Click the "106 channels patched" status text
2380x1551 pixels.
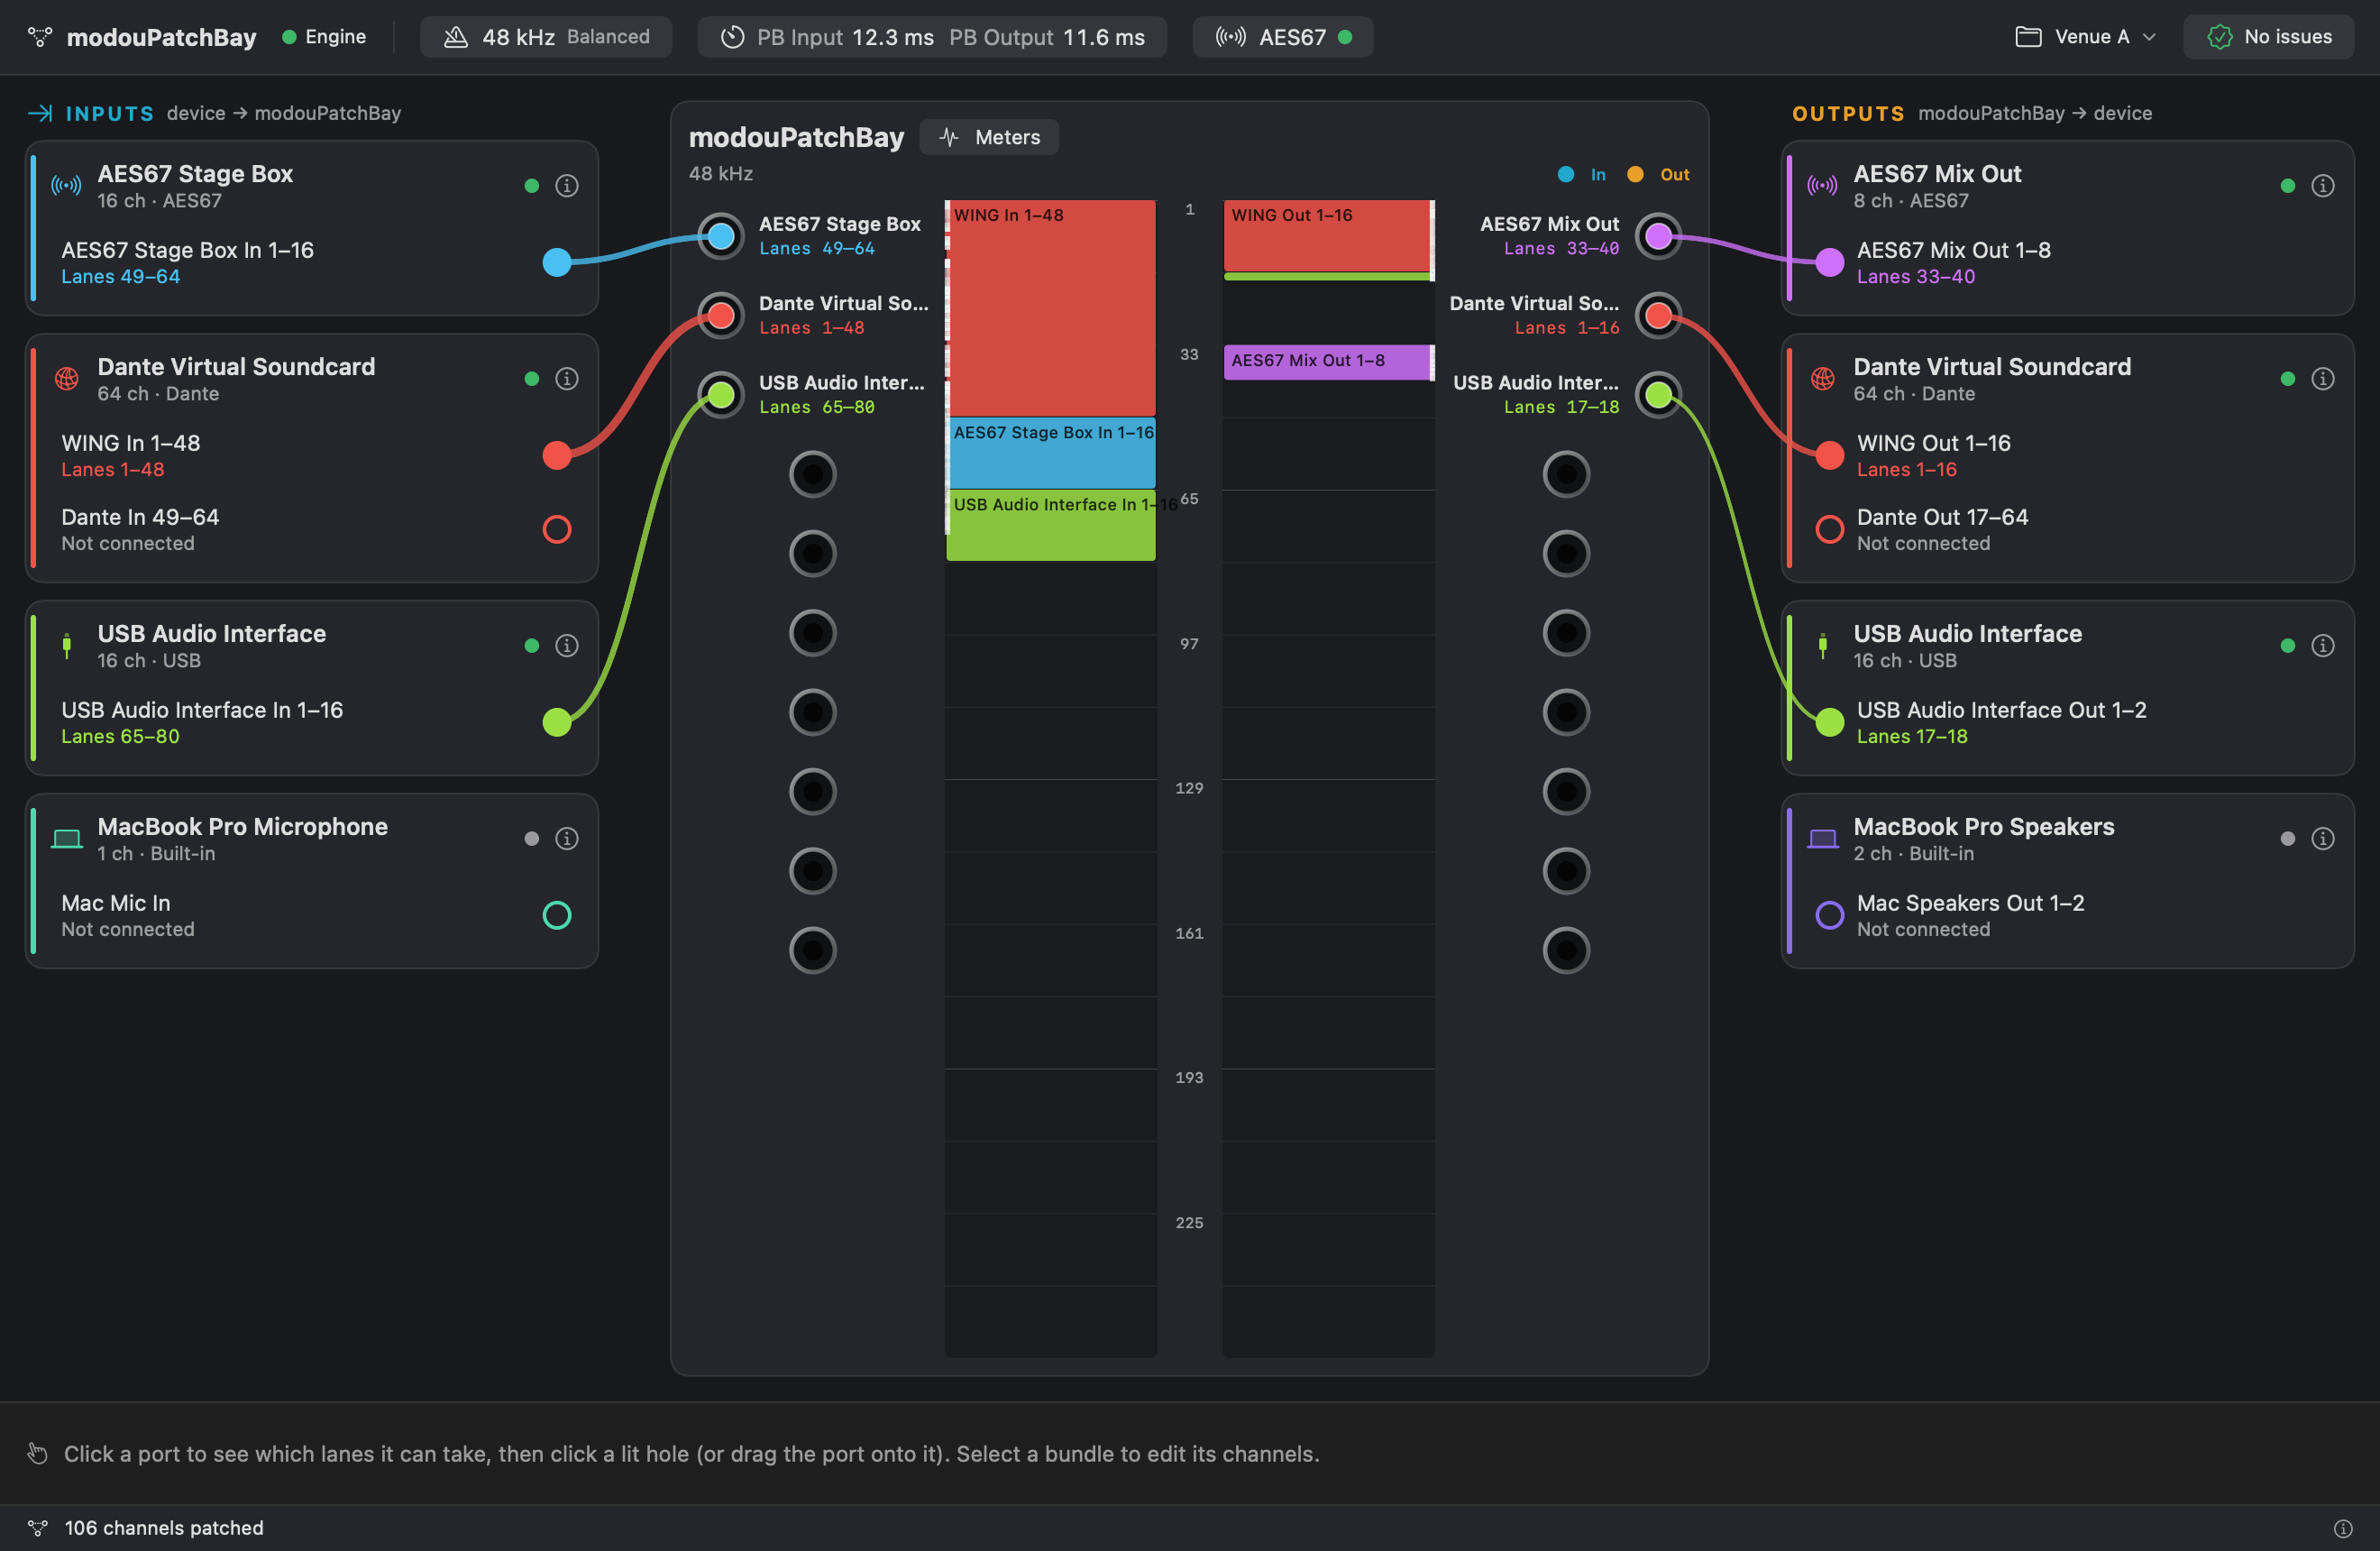point(164,1528)
